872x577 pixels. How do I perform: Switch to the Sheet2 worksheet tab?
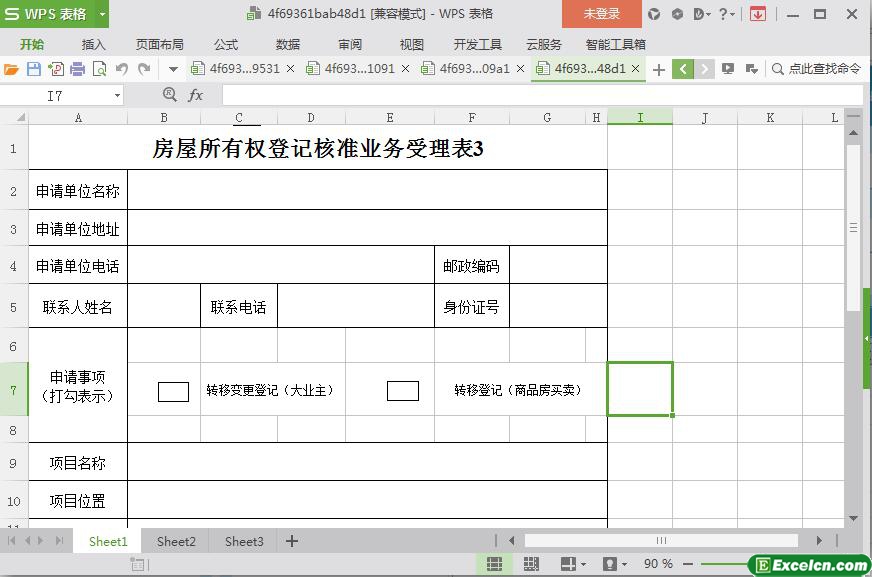[x=176, y=541]
